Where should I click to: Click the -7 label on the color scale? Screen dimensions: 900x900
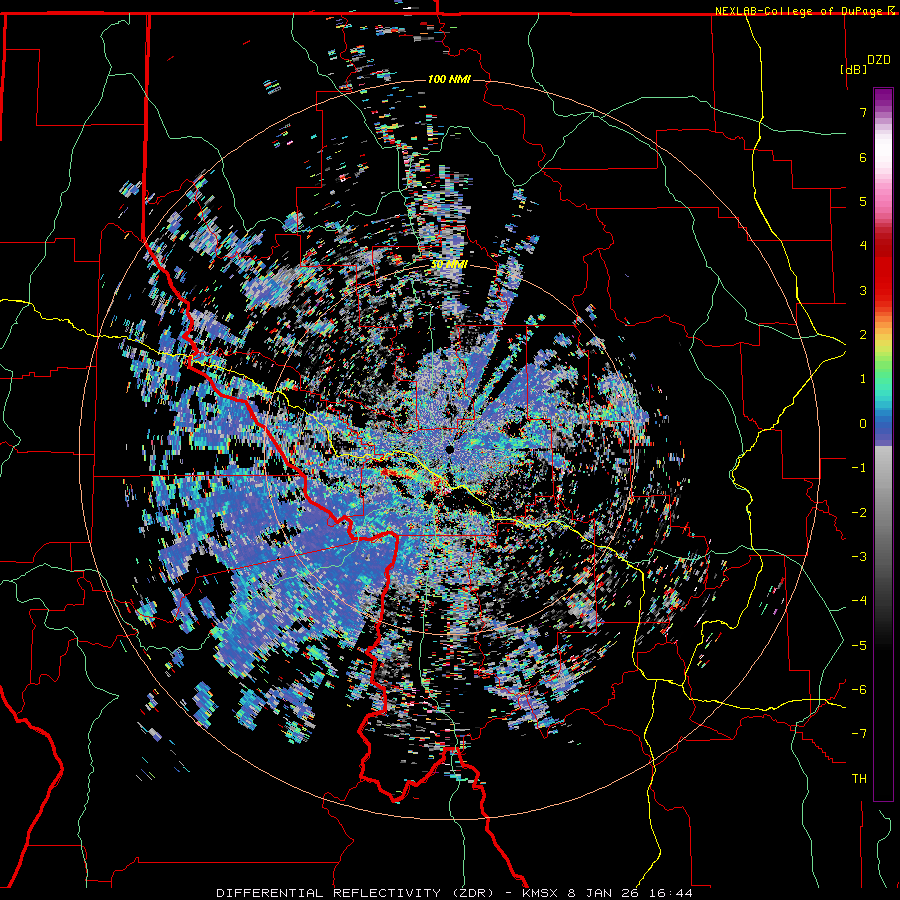coord(859,734)
